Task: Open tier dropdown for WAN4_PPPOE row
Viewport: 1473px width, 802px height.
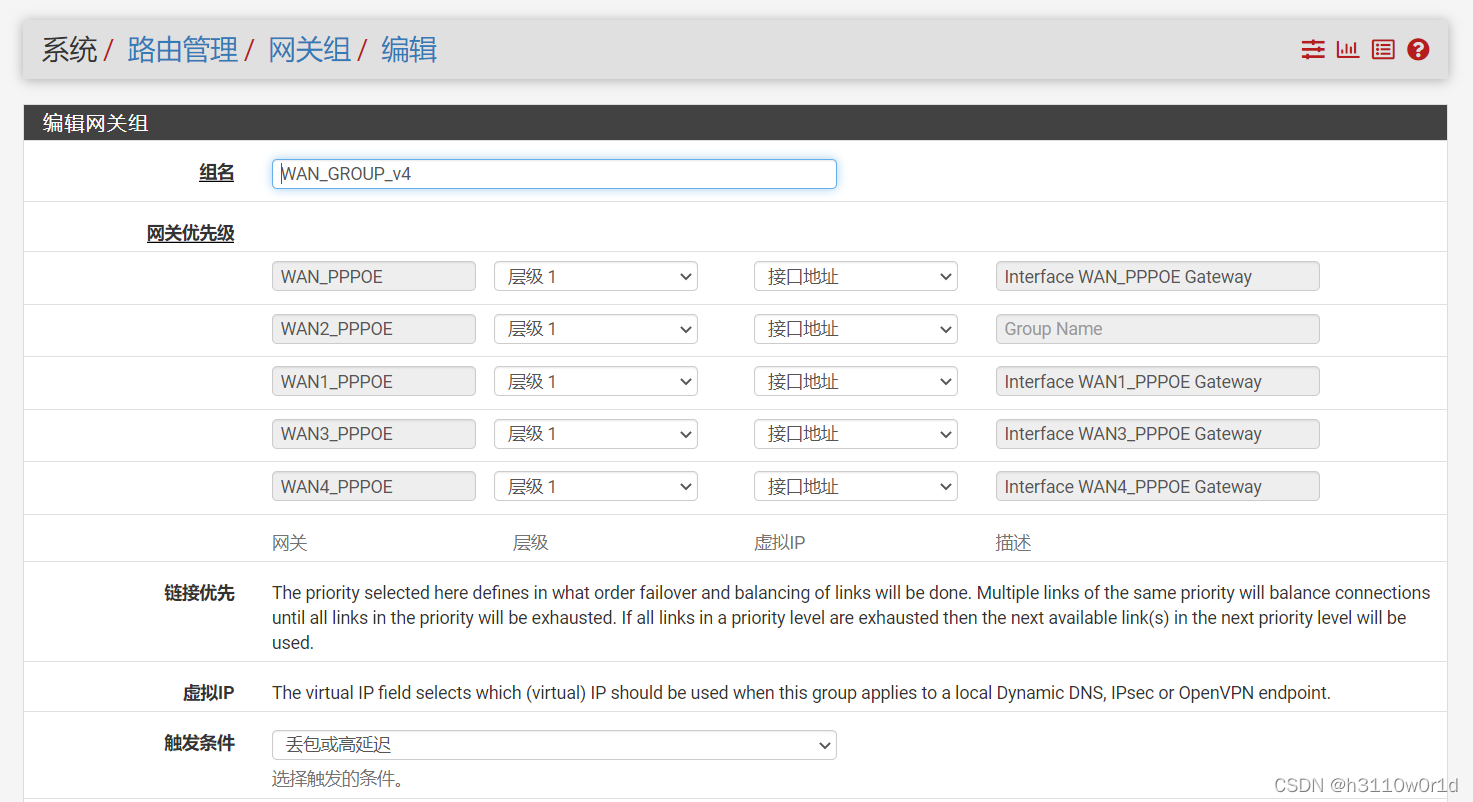Action: pos(596,487)
